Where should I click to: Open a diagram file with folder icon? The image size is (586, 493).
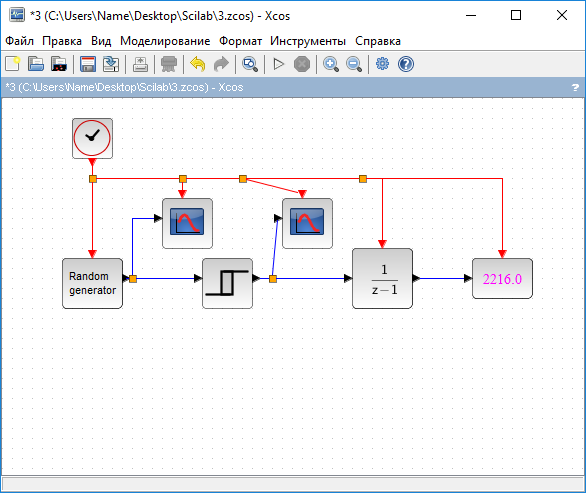tap(36, 64)
